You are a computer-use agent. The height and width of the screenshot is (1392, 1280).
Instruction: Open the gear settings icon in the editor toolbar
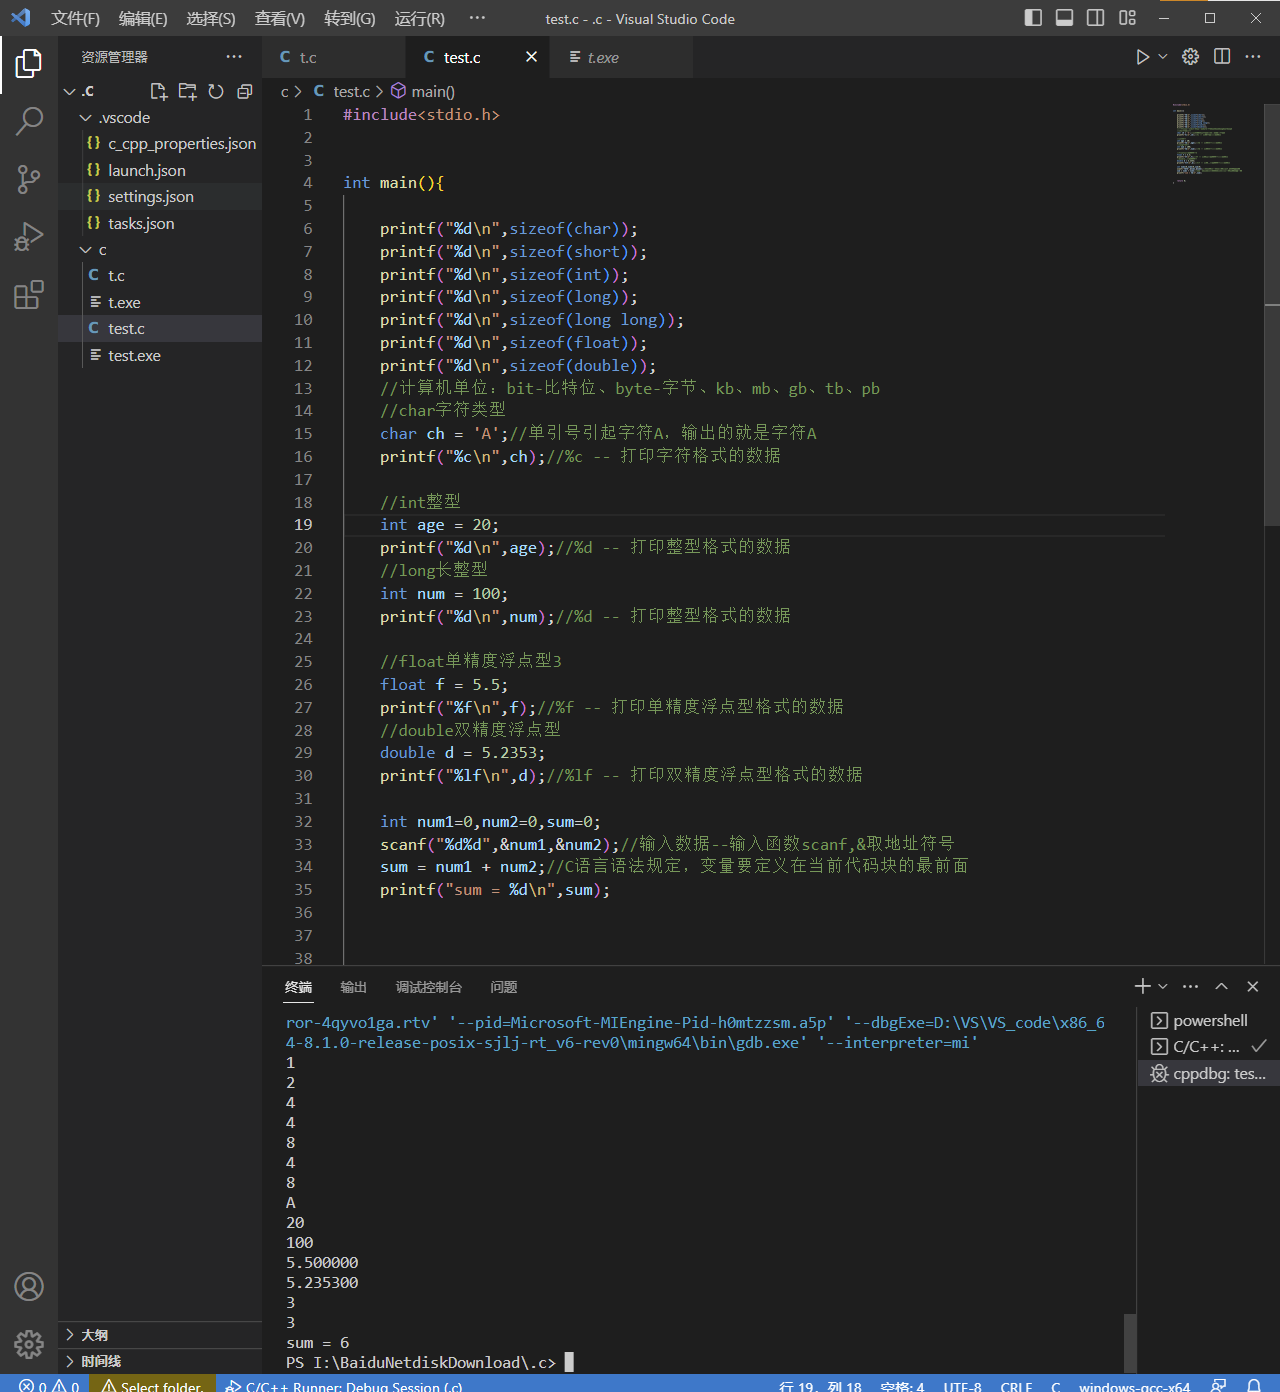coord(1190,57)
